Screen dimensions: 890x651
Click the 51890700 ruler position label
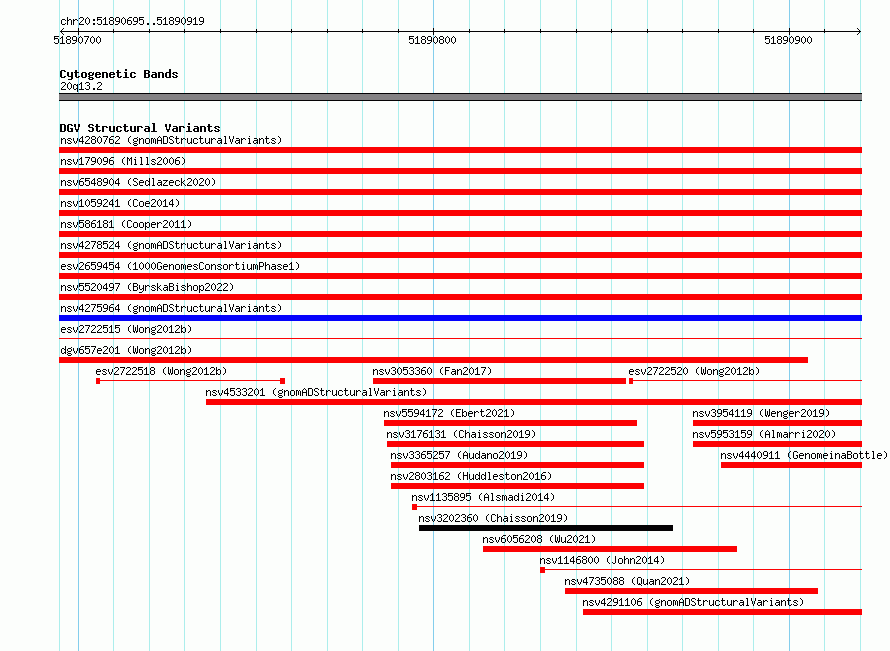pos(77,40)
